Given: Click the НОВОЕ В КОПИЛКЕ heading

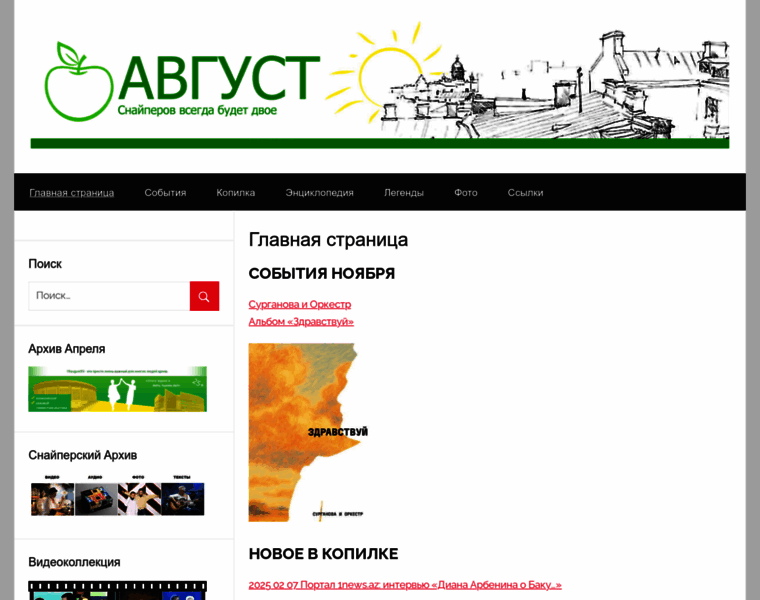Looking at the screenshot, I should point(323,553).
